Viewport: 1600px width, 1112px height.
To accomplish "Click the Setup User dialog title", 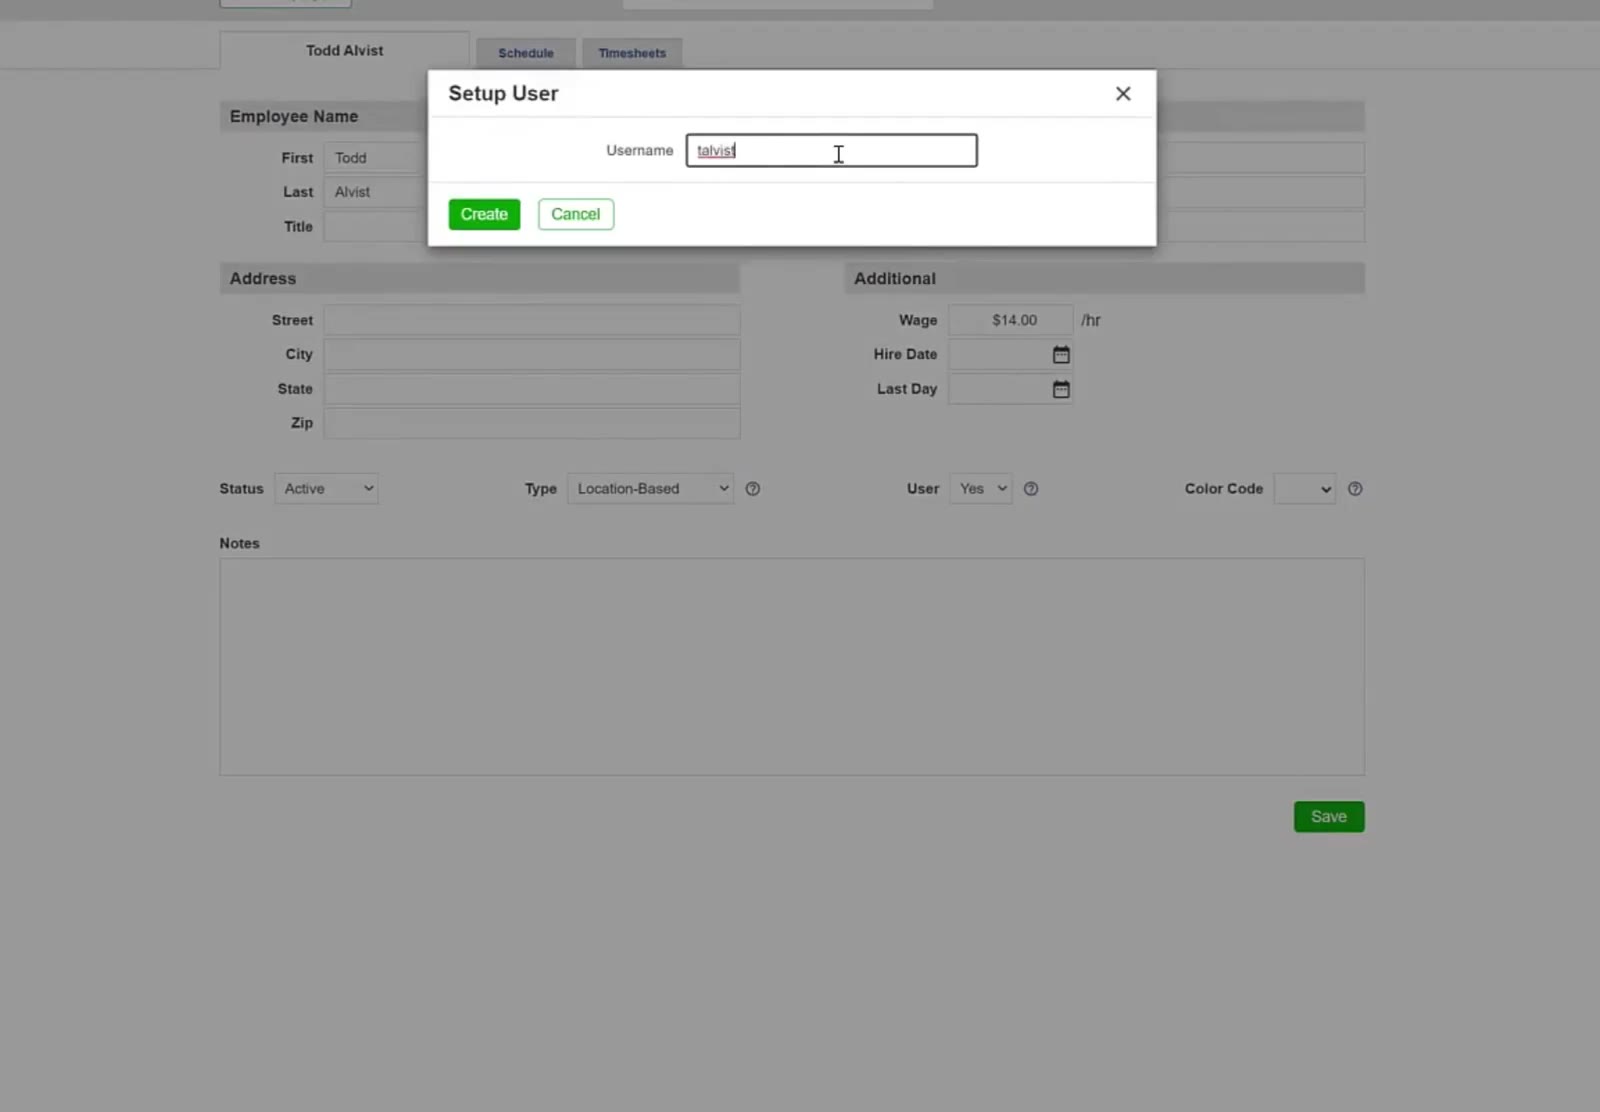I will (x=503, y=93).
